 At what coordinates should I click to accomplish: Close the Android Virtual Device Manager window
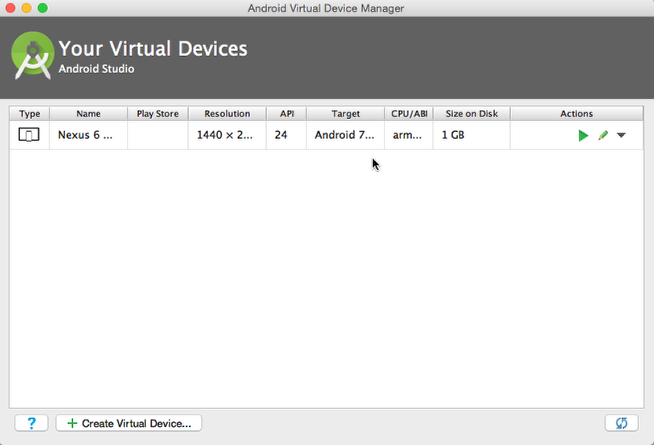[10, 8]
